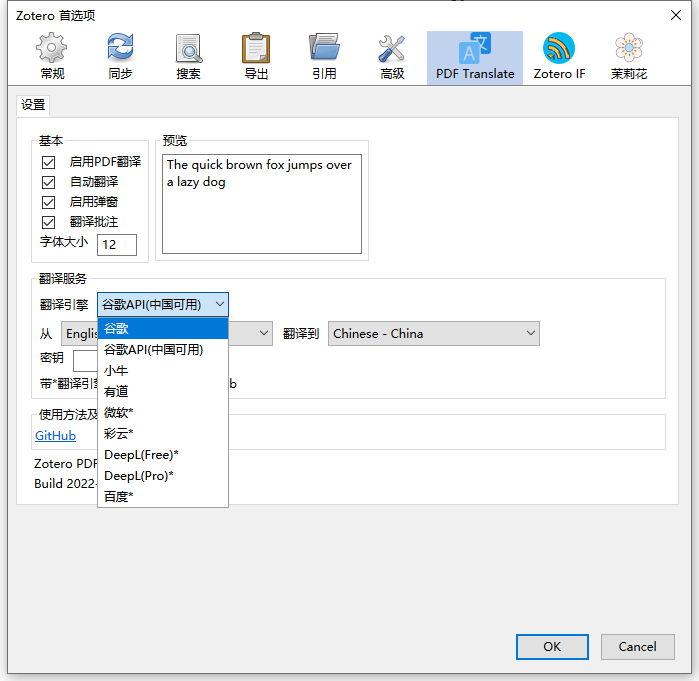Choose DeepL(Free)* translation engine
This screenshot has width=699, height=681.
pyautogui.click(x=163, y=455)
